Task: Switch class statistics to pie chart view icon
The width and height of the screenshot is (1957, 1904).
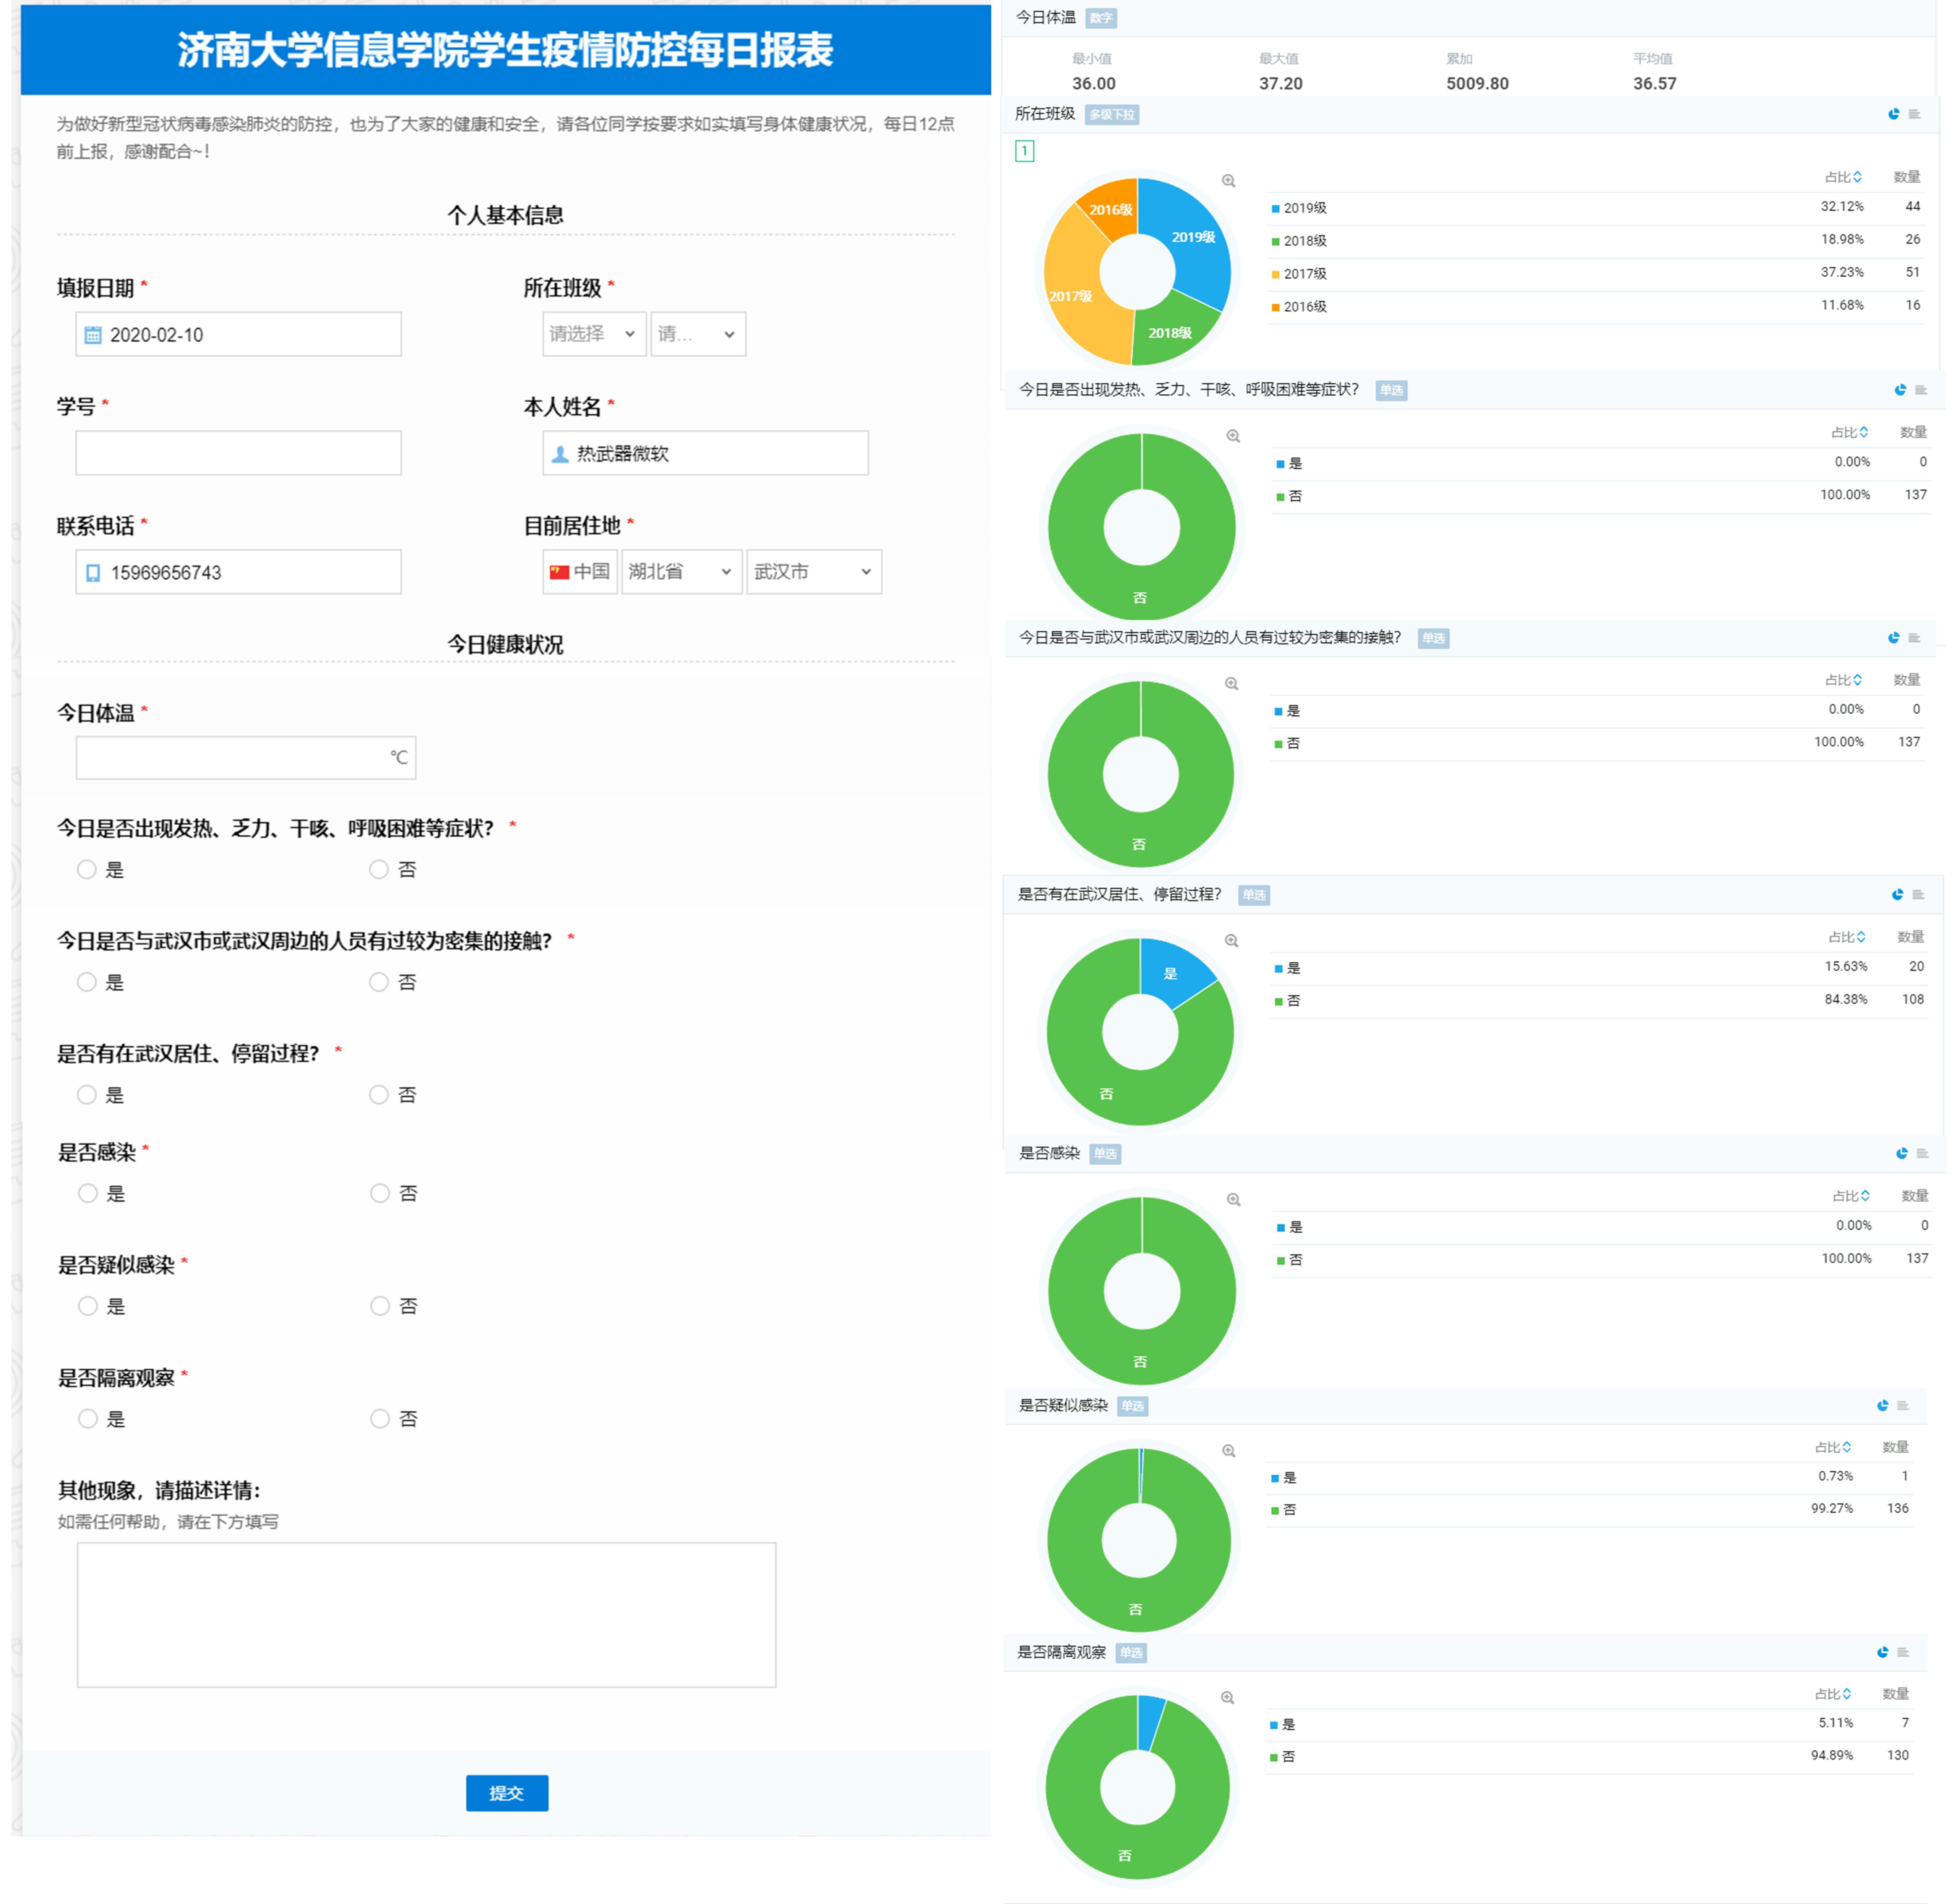Action: click(x=1893, y=114)
